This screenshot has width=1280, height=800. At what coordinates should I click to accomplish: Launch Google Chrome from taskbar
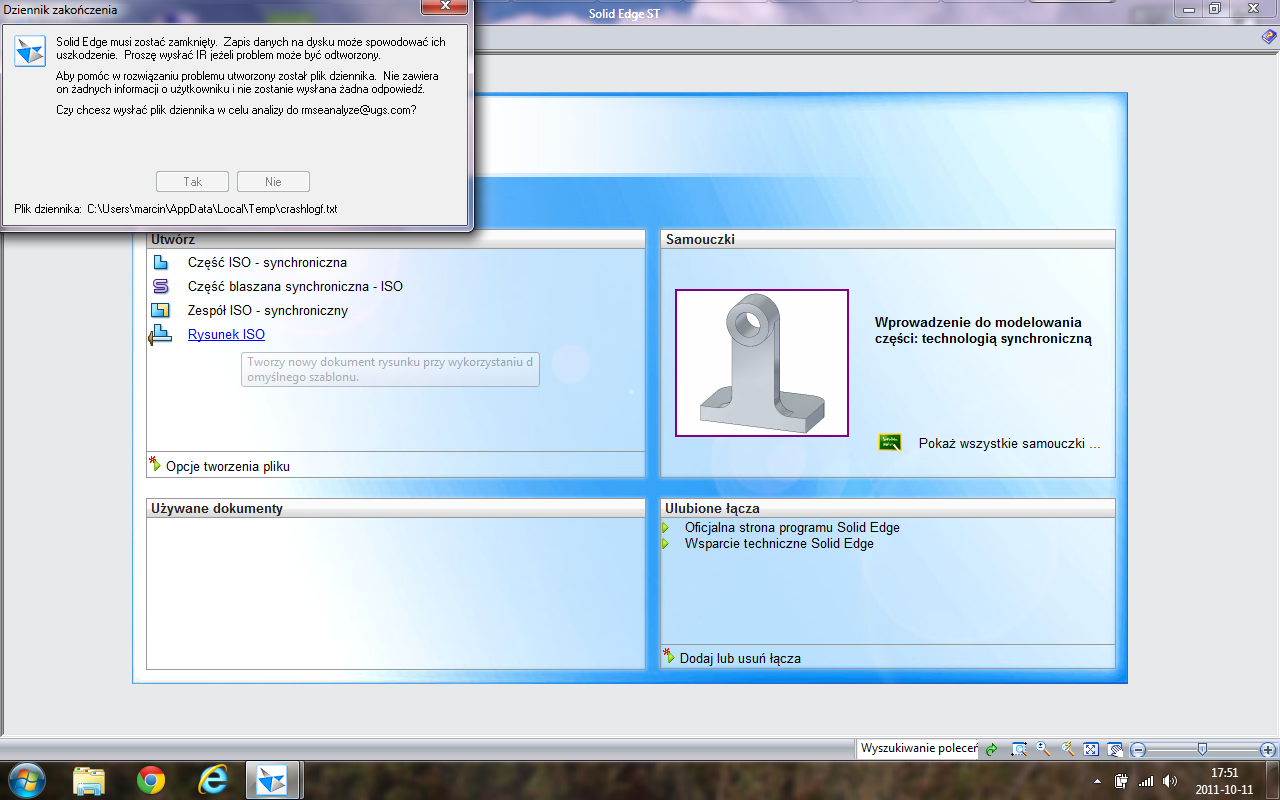point(151,779)
